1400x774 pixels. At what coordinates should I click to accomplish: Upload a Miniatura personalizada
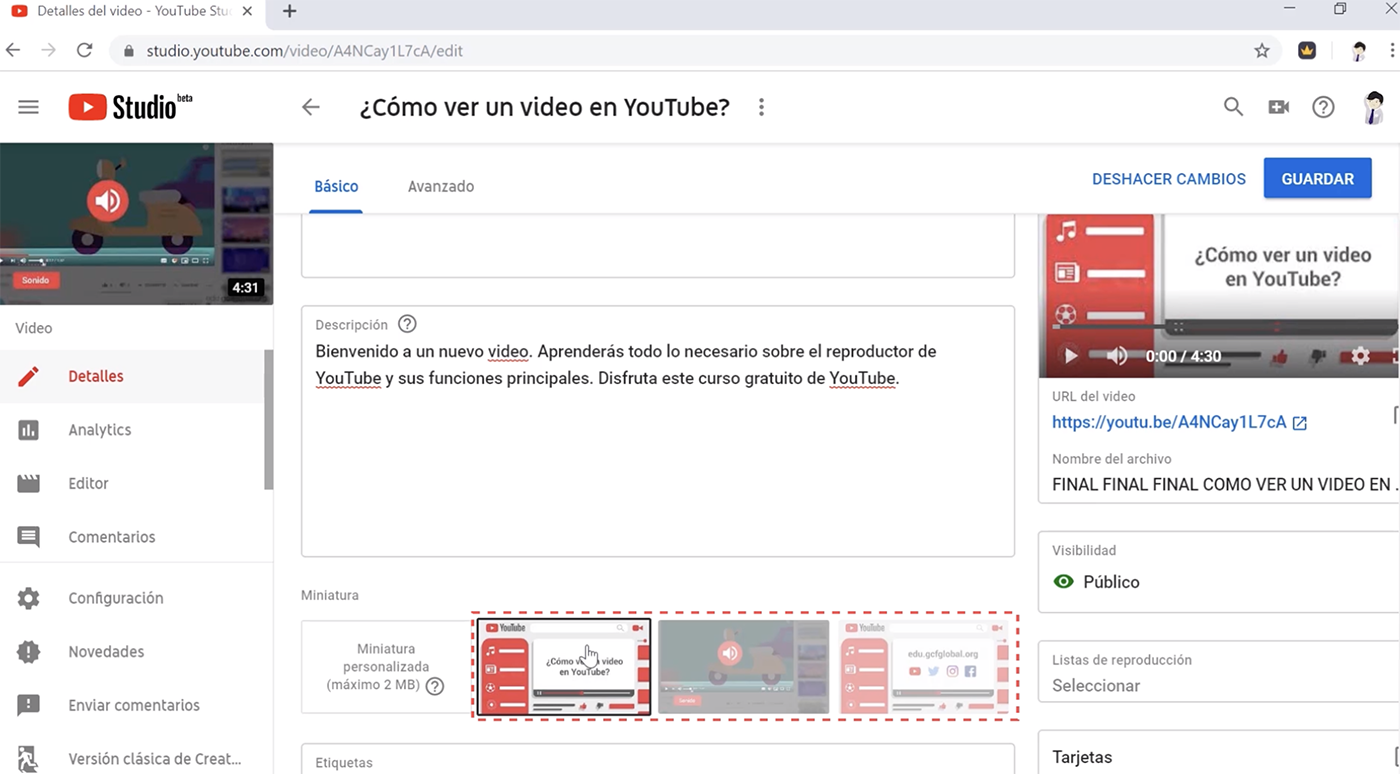385,667
